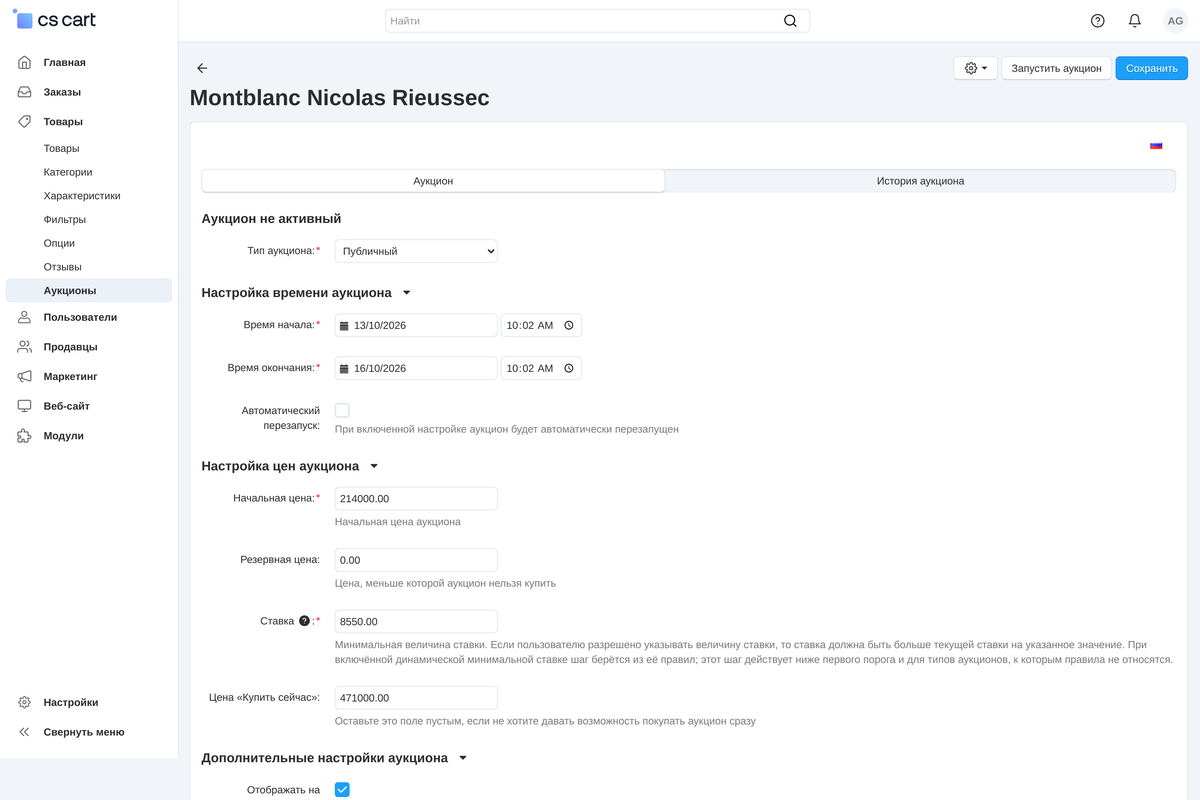Open the clock picker for start time
The height and width of the screenshot is (800, 1200).
click(568, 326)
